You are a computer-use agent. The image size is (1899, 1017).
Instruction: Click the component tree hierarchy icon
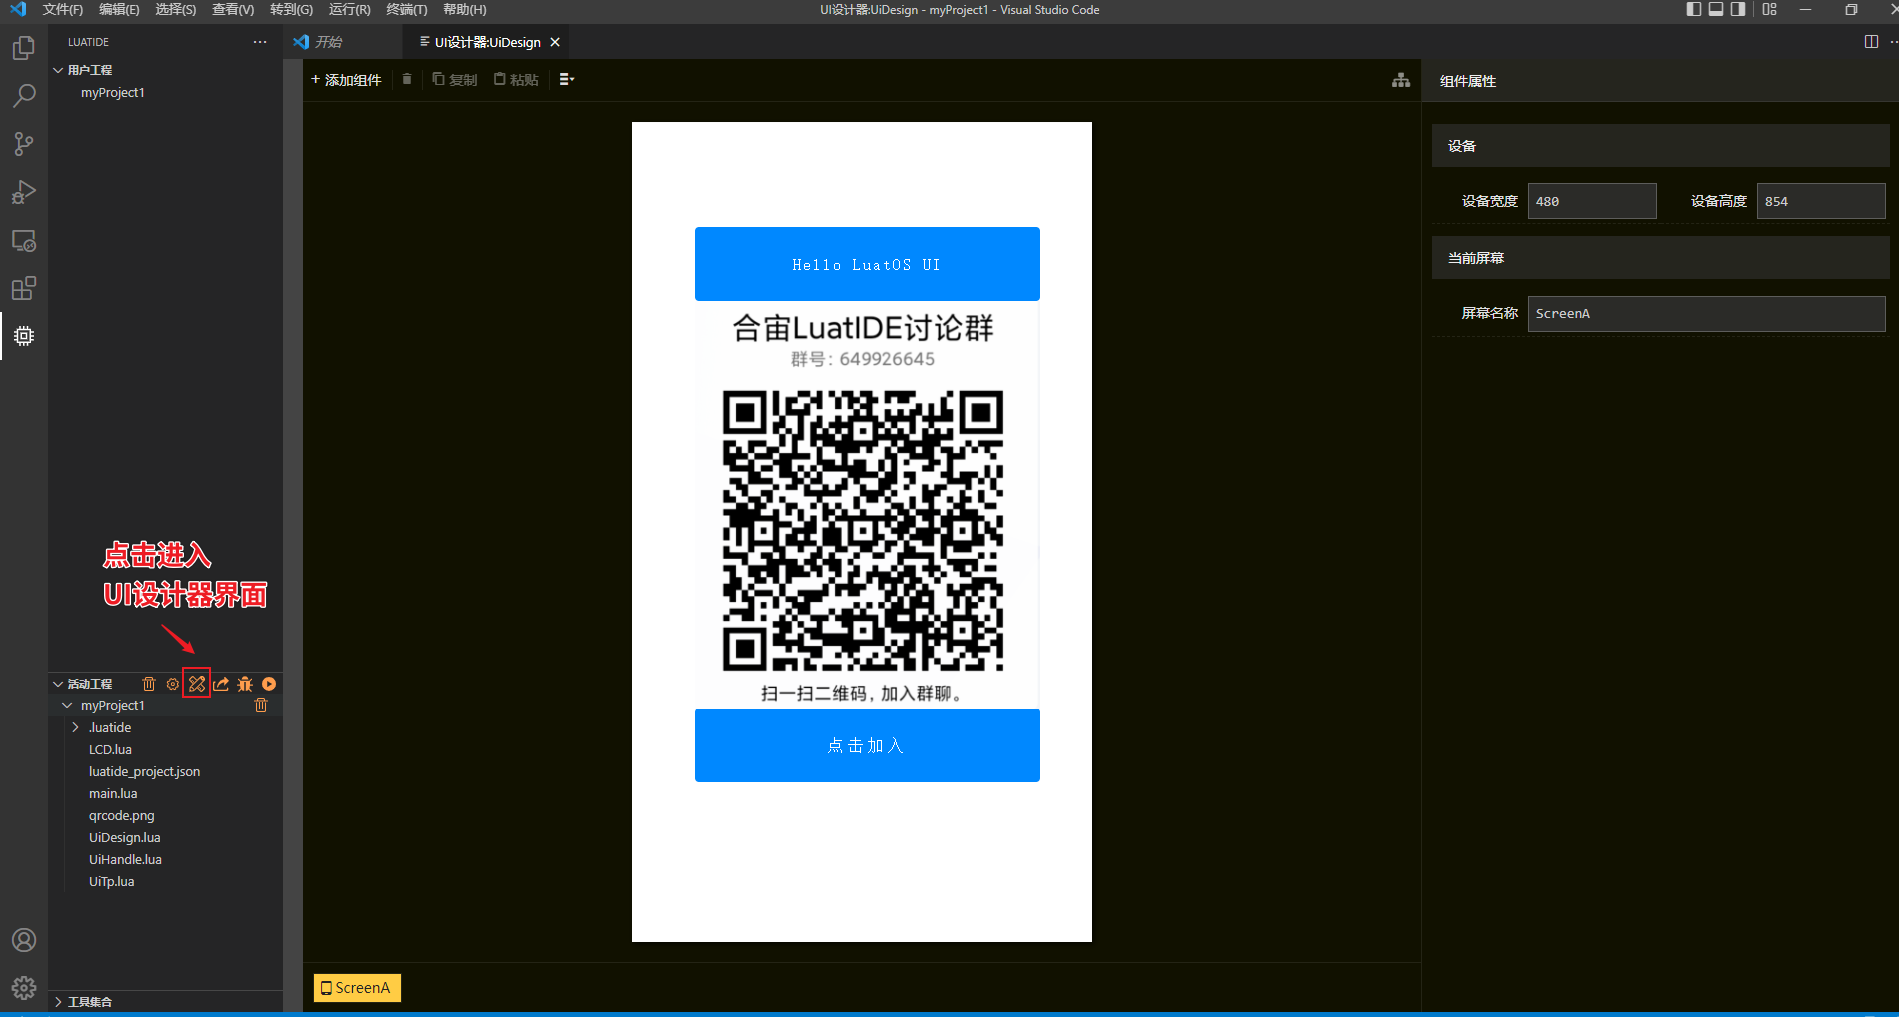tap(1400, 80)
